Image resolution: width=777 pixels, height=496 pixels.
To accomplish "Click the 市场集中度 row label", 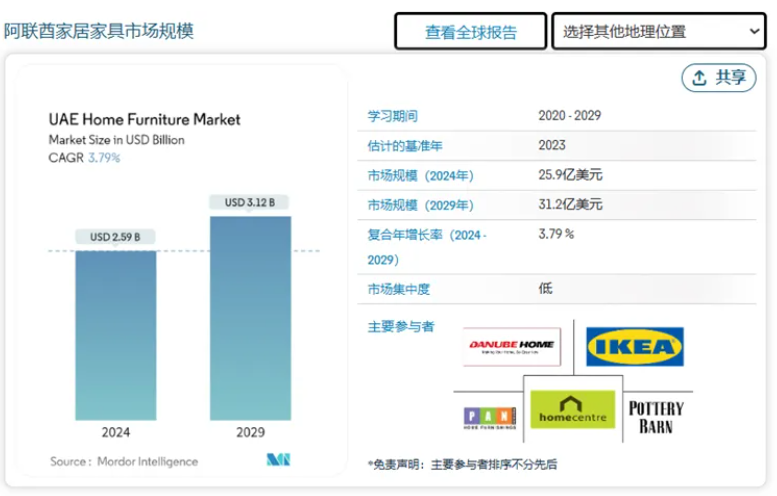I will click(399, 289).
